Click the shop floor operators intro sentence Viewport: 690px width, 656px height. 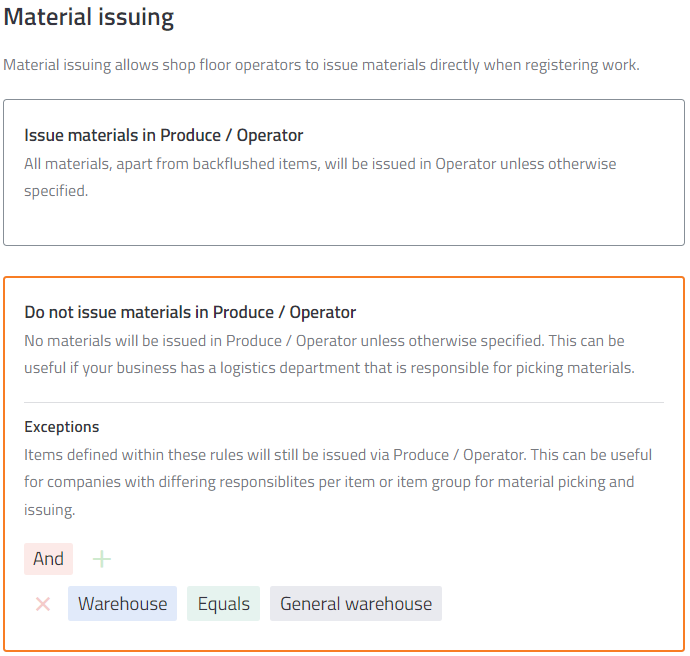[x=321, y=65]
